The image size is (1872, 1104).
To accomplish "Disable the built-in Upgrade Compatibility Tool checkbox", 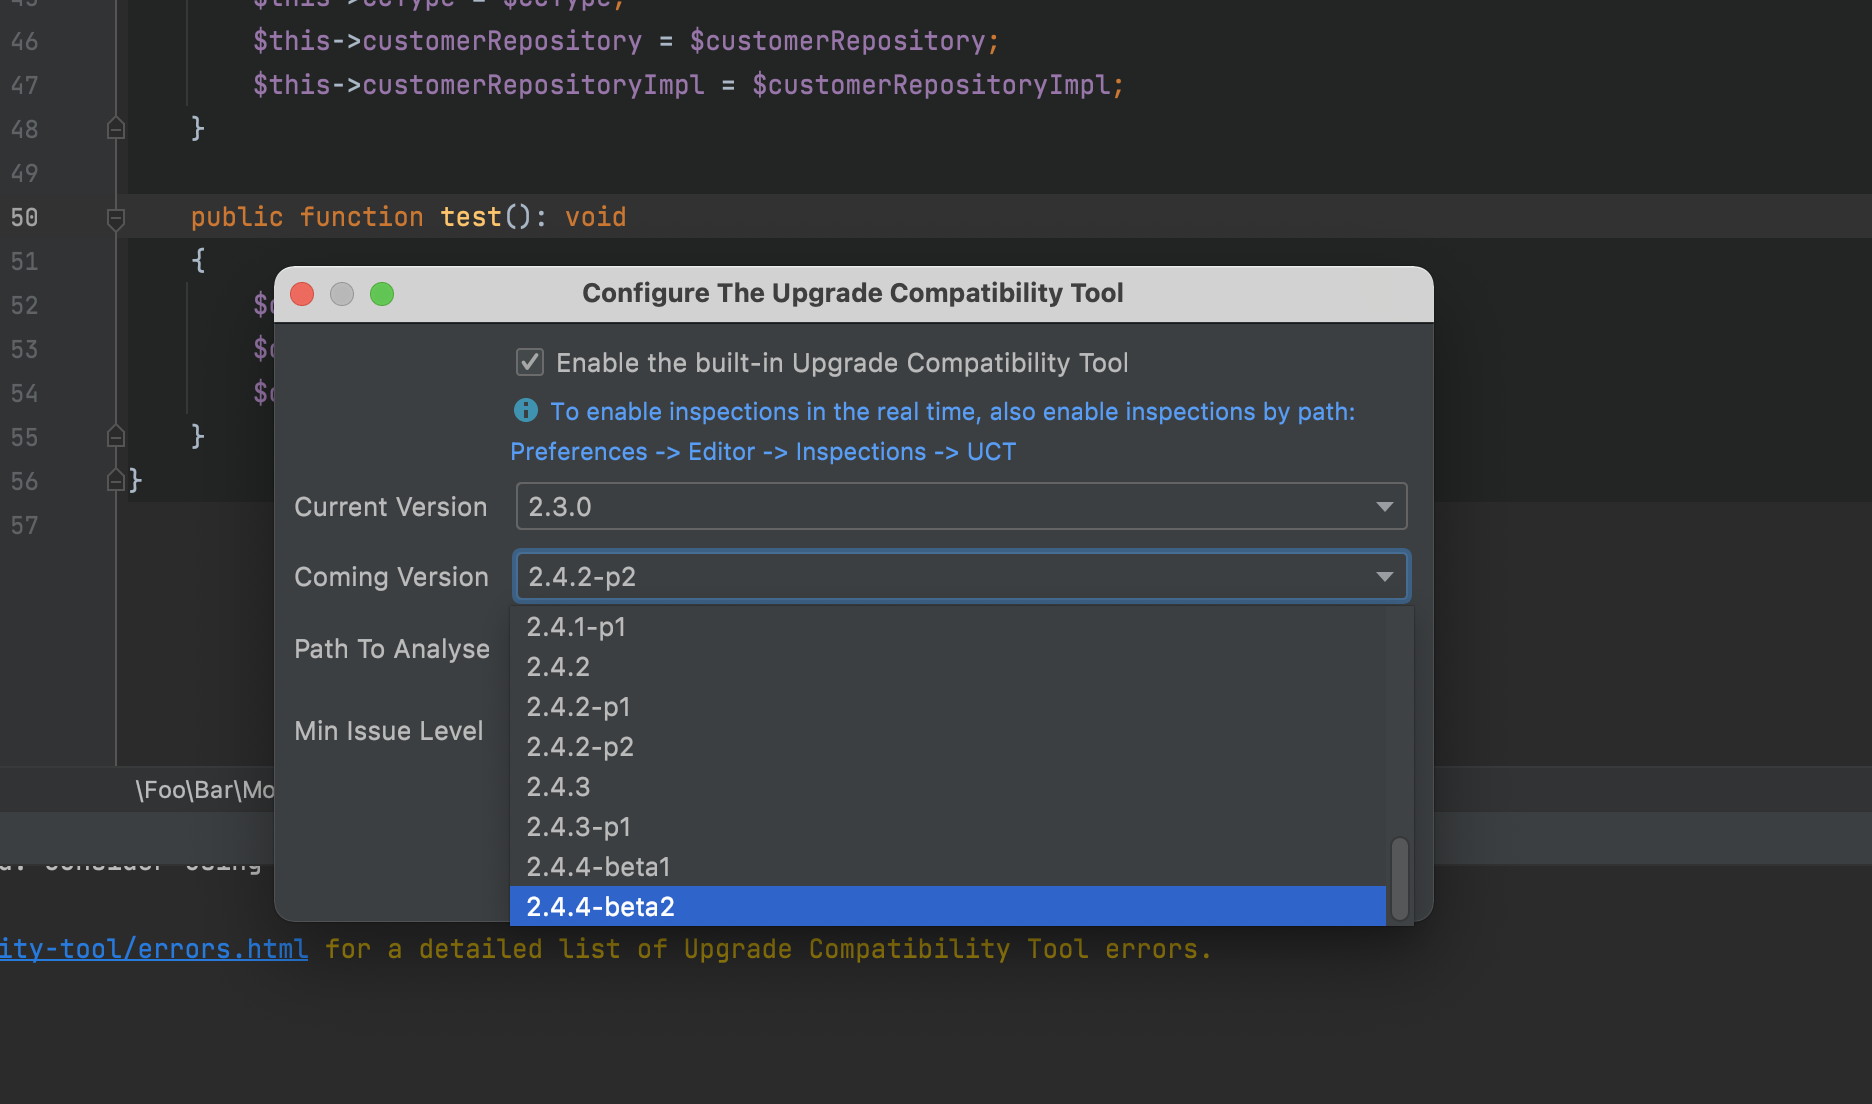I will tap(530, 362).
